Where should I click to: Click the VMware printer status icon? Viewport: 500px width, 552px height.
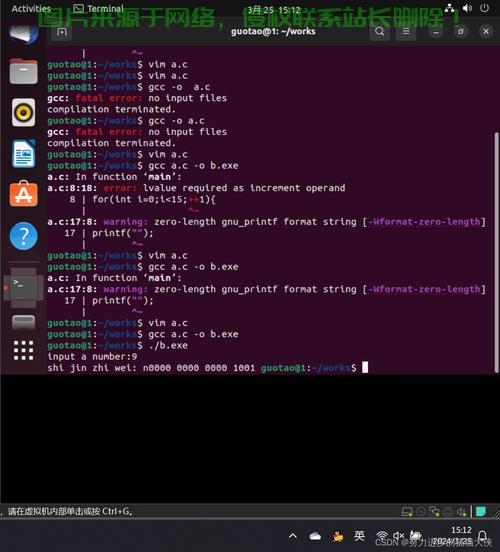[x=448, y=512]
